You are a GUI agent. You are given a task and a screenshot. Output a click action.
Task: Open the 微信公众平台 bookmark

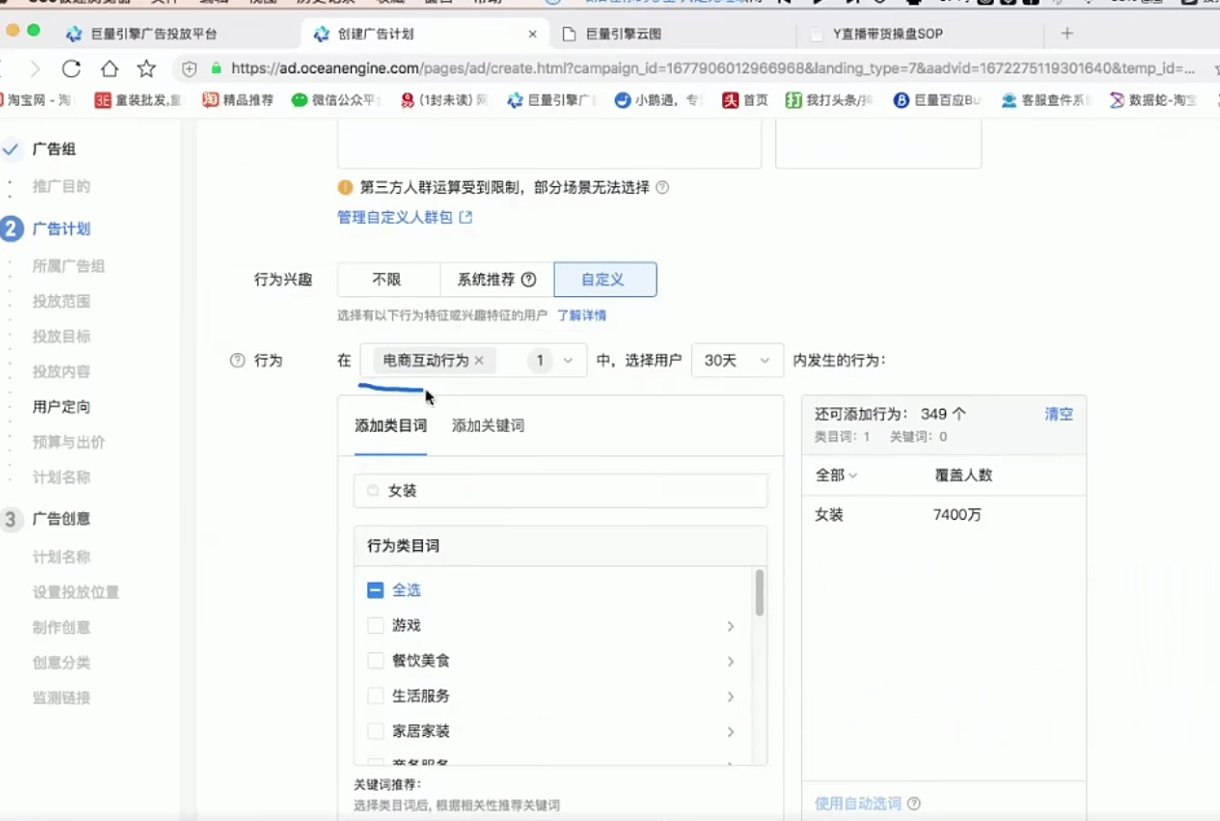pos(336,100)
